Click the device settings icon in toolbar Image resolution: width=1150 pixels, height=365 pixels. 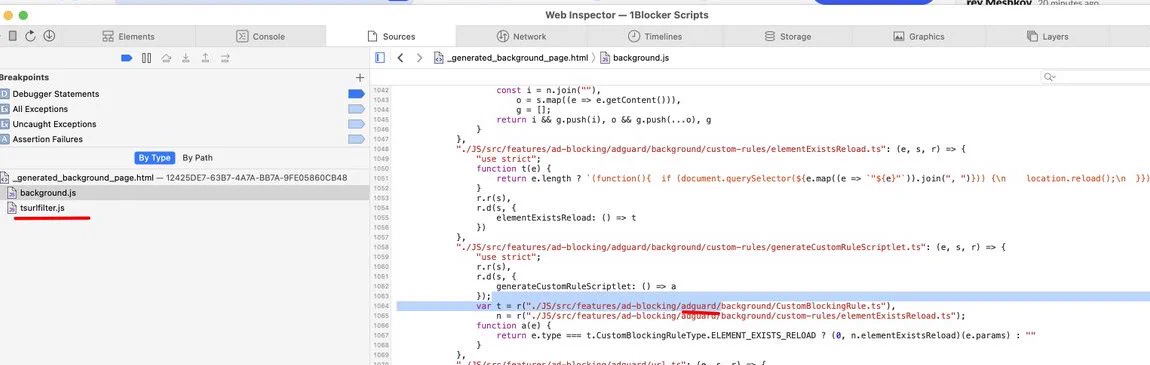(12, 36)
